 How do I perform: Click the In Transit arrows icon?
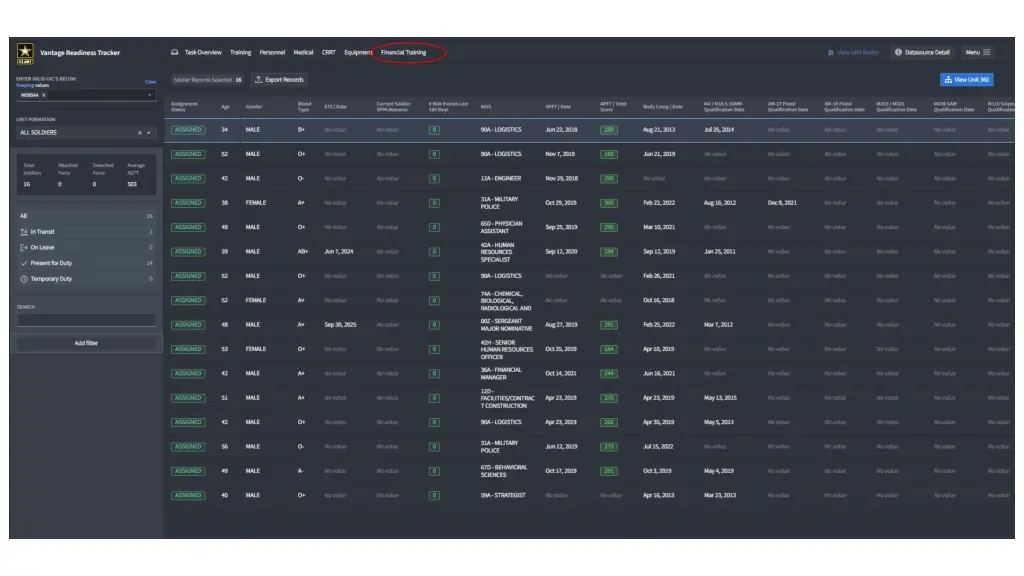24,232
